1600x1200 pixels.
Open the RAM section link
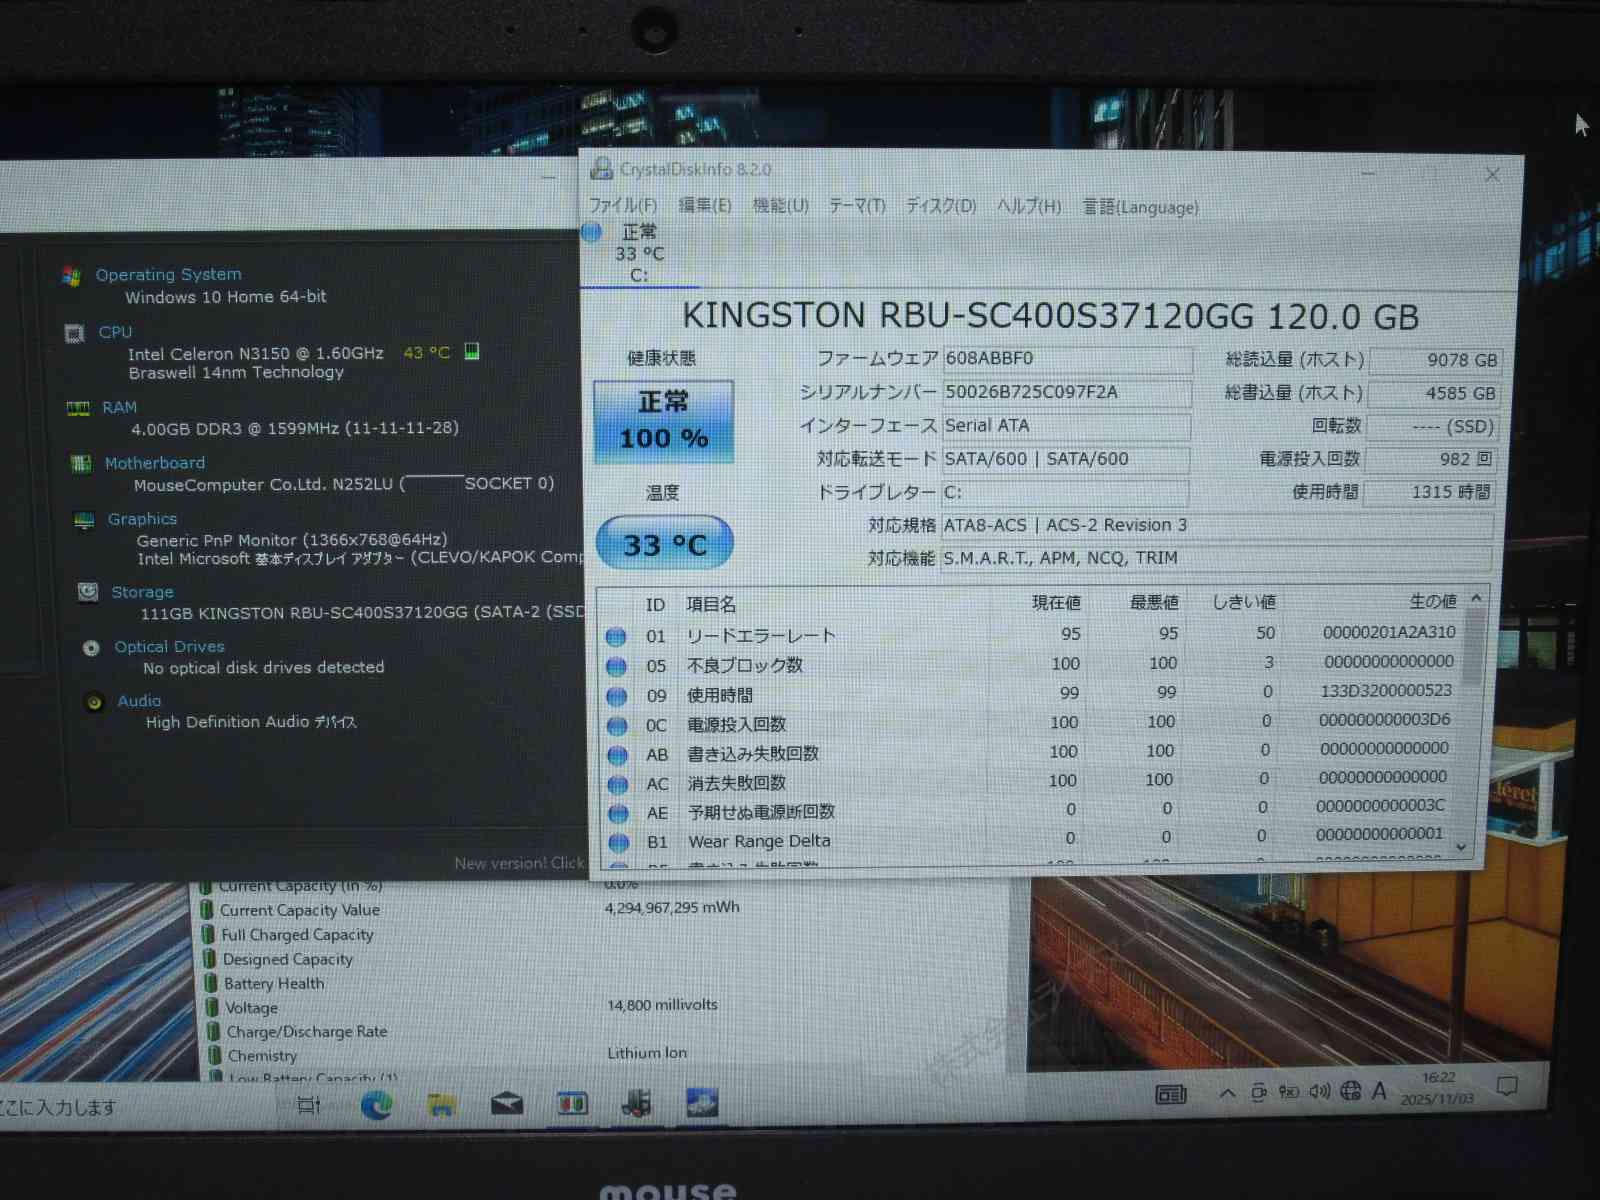point(119,407)
